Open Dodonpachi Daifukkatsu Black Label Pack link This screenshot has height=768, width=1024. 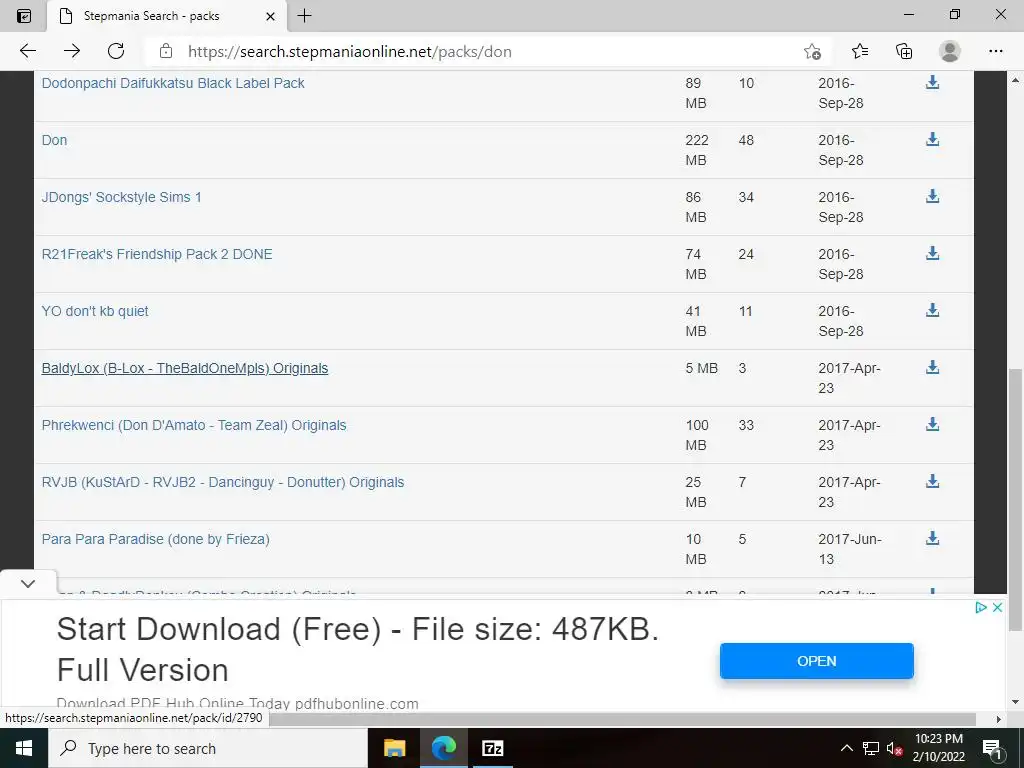coord(173,83)
